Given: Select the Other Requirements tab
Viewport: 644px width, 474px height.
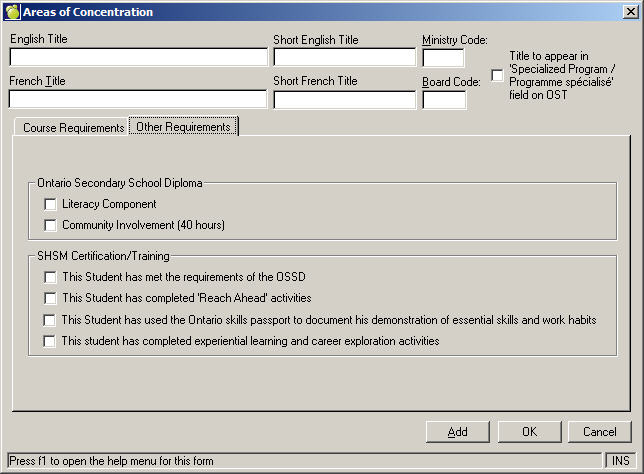Looking at the screenshot, I should pos(183,127).
